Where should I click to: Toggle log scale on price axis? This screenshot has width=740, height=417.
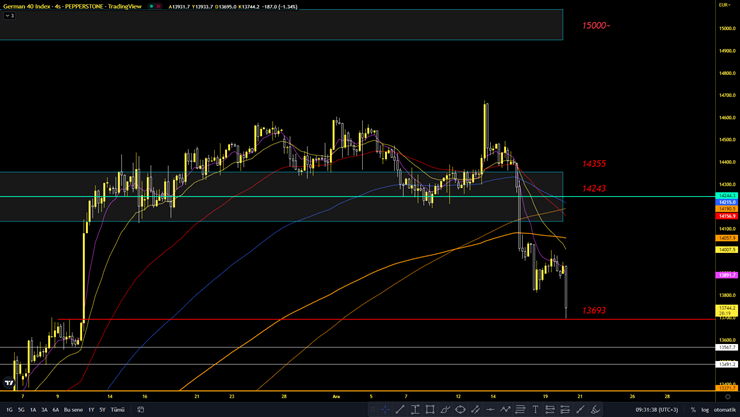pyautogui.click(x=705, y=409)
